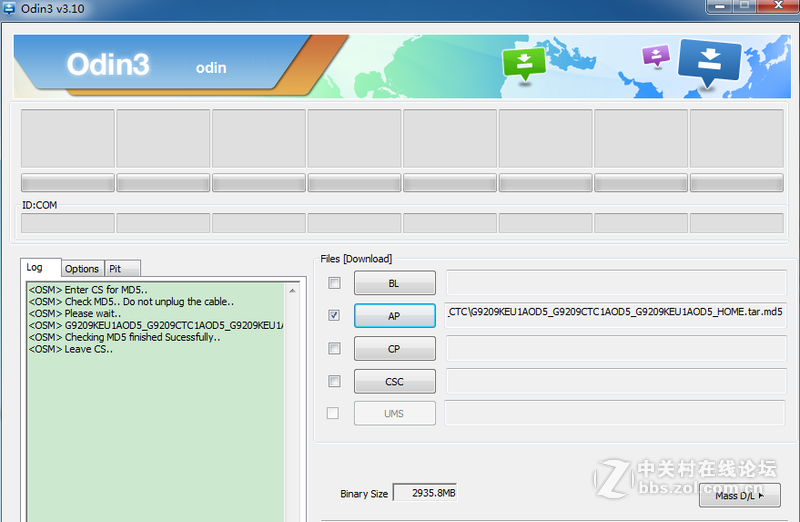Image resolution: width=800 pixels, height=522 pixels.
Task: Click the Binary Size value 2935.8MB
Action: tap(425, 493)
